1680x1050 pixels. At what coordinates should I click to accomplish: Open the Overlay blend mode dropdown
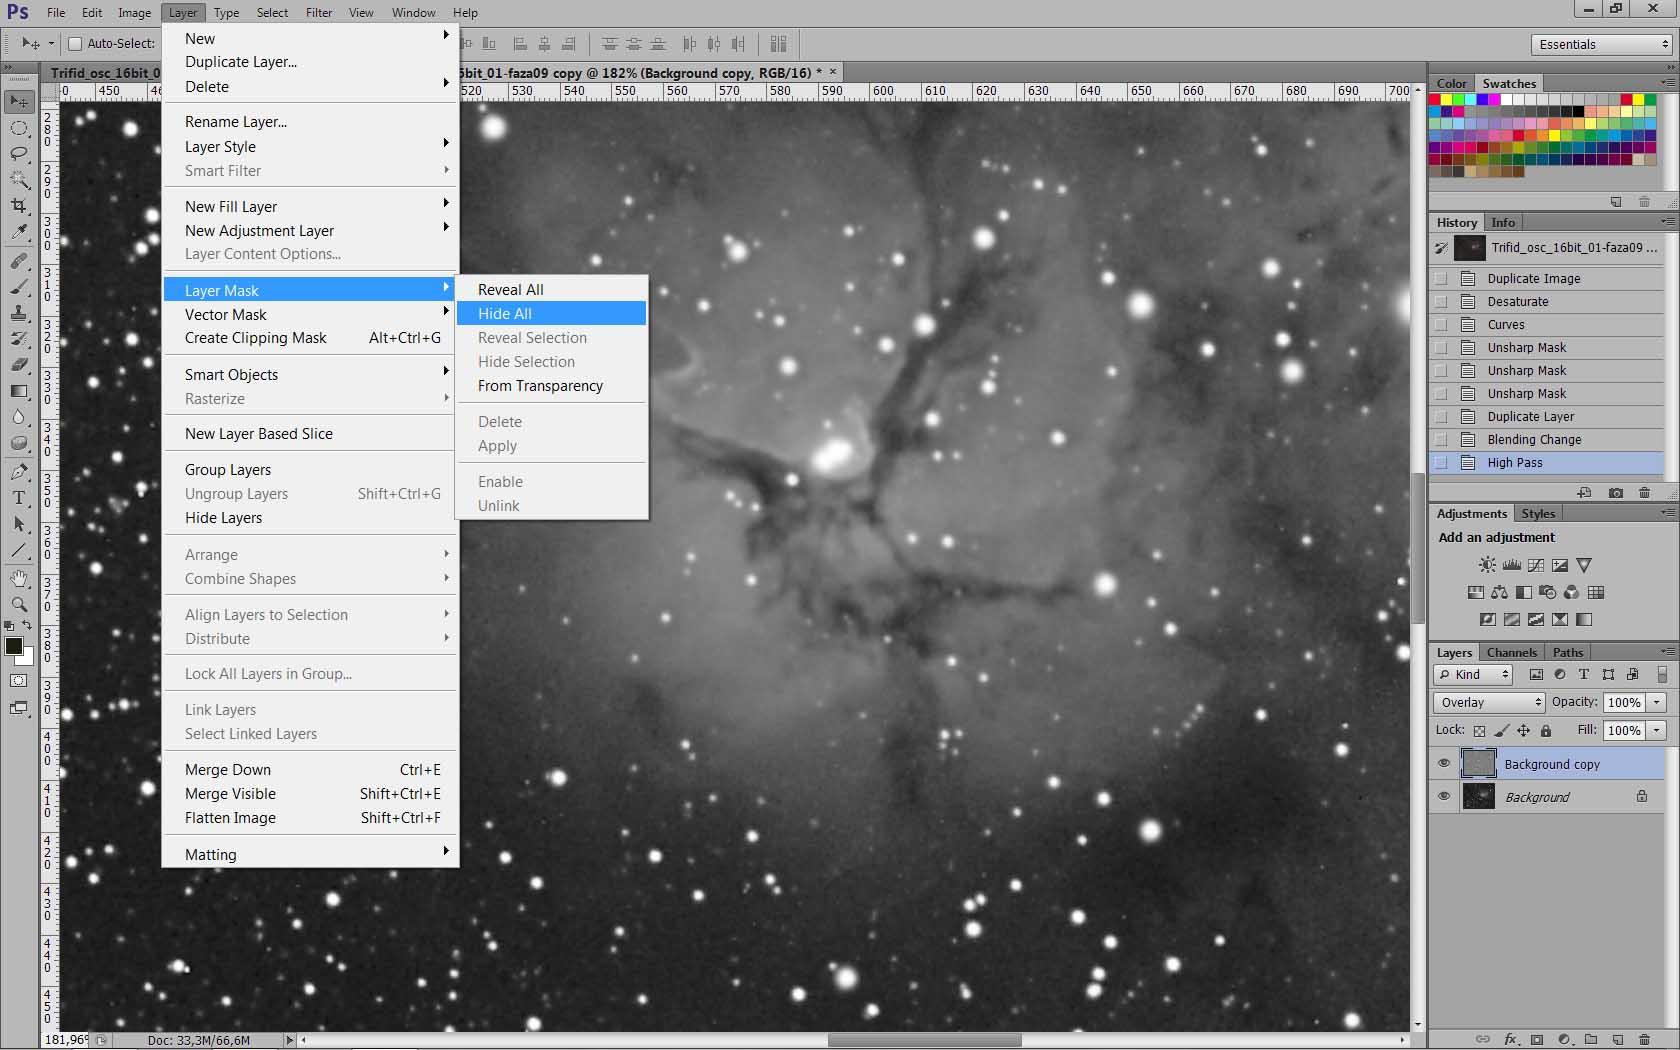1489,703
